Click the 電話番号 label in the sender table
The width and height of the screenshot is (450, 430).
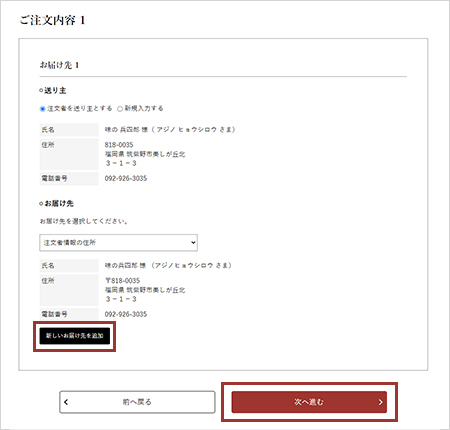[x=54, y=178]
